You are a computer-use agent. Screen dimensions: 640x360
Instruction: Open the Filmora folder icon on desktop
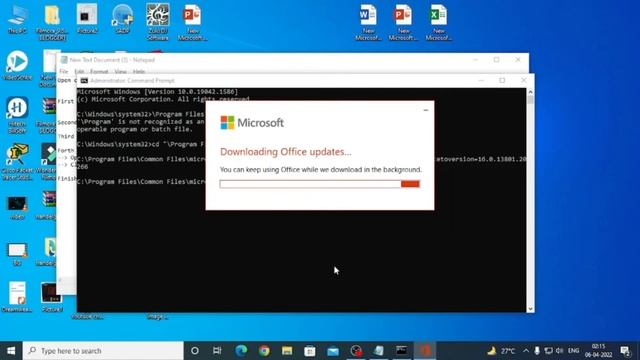(x=52, y=22)
